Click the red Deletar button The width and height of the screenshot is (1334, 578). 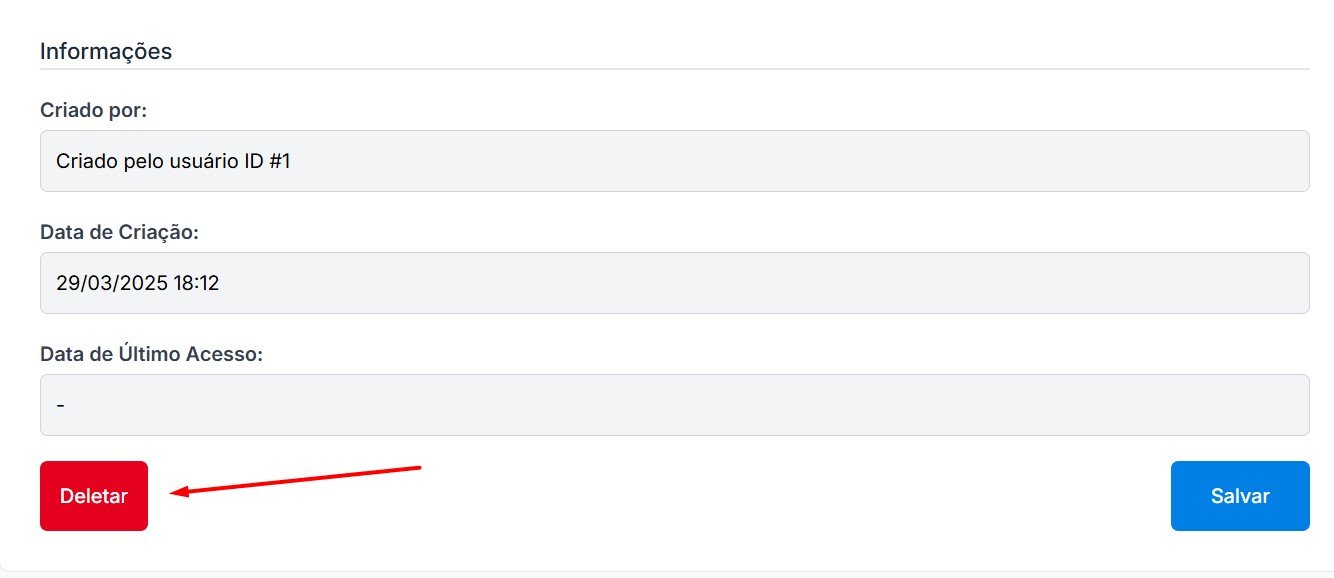click(x=94, y=496)
